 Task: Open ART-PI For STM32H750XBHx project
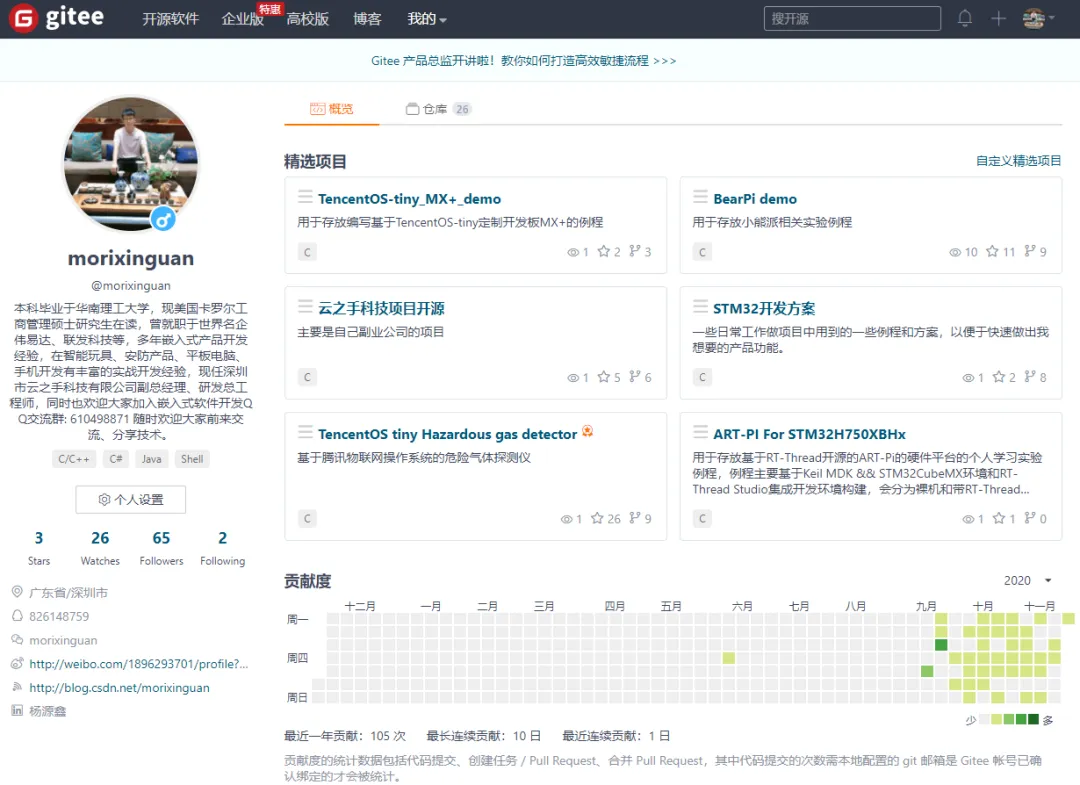coord(809,435)
